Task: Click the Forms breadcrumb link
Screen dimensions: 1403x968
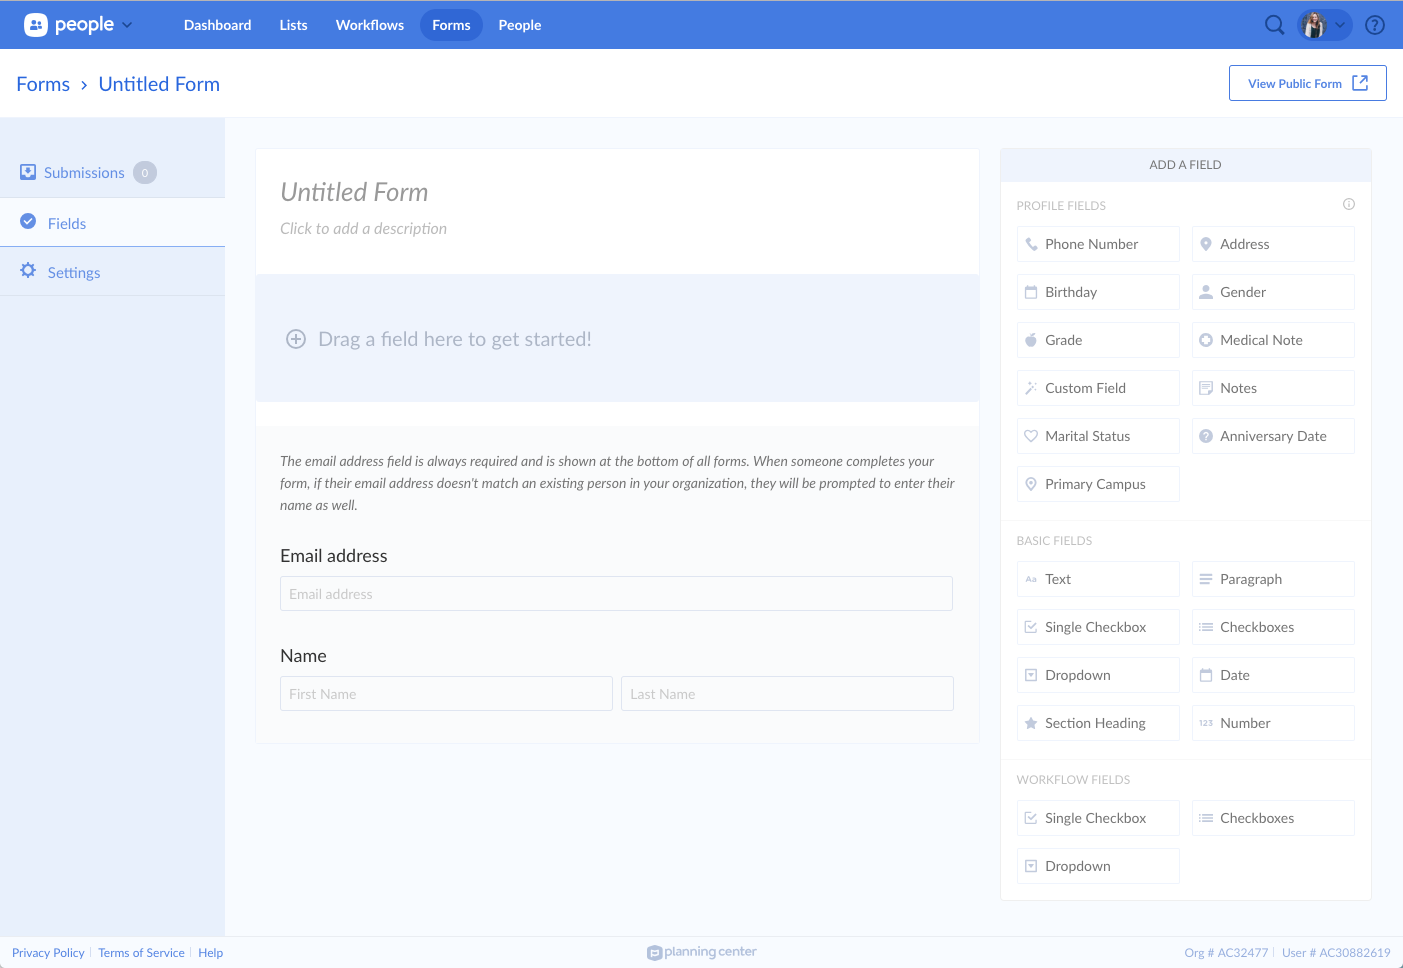Action: (43, 84)
